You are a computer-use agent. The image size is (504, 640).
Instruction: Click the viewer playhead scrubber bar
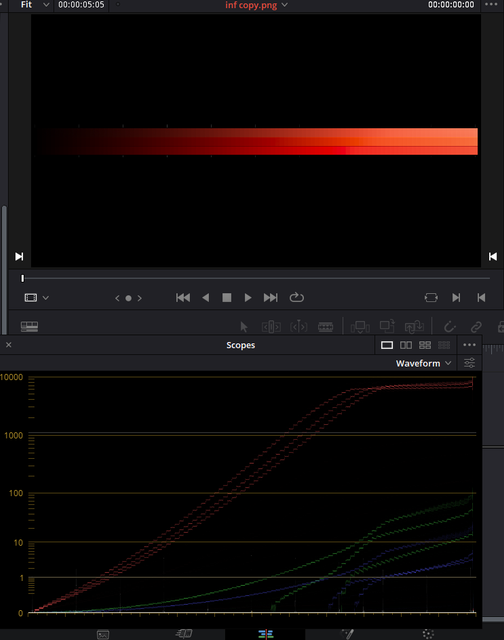click(256, 278)
